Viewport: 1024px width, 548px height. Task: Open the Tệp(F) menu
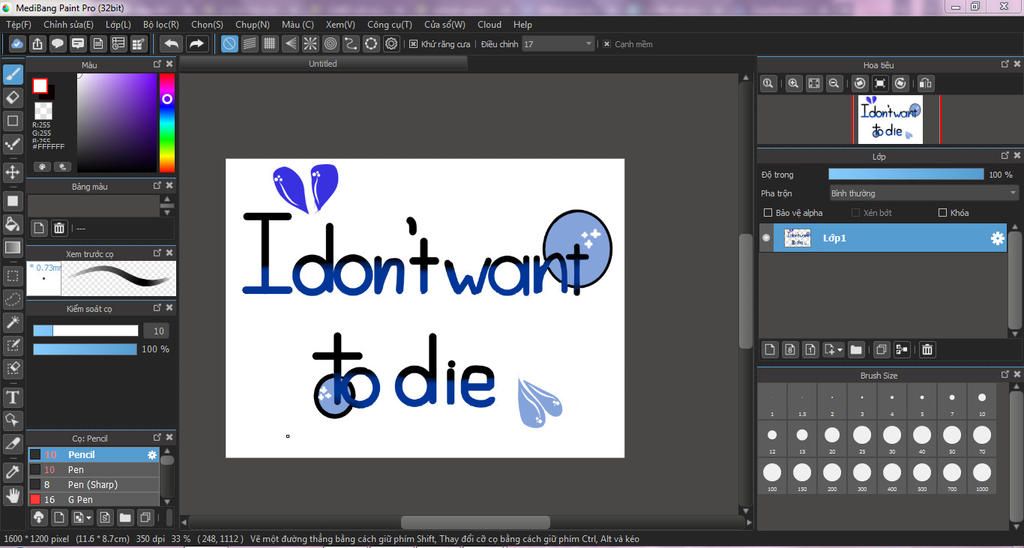[18, 25]
